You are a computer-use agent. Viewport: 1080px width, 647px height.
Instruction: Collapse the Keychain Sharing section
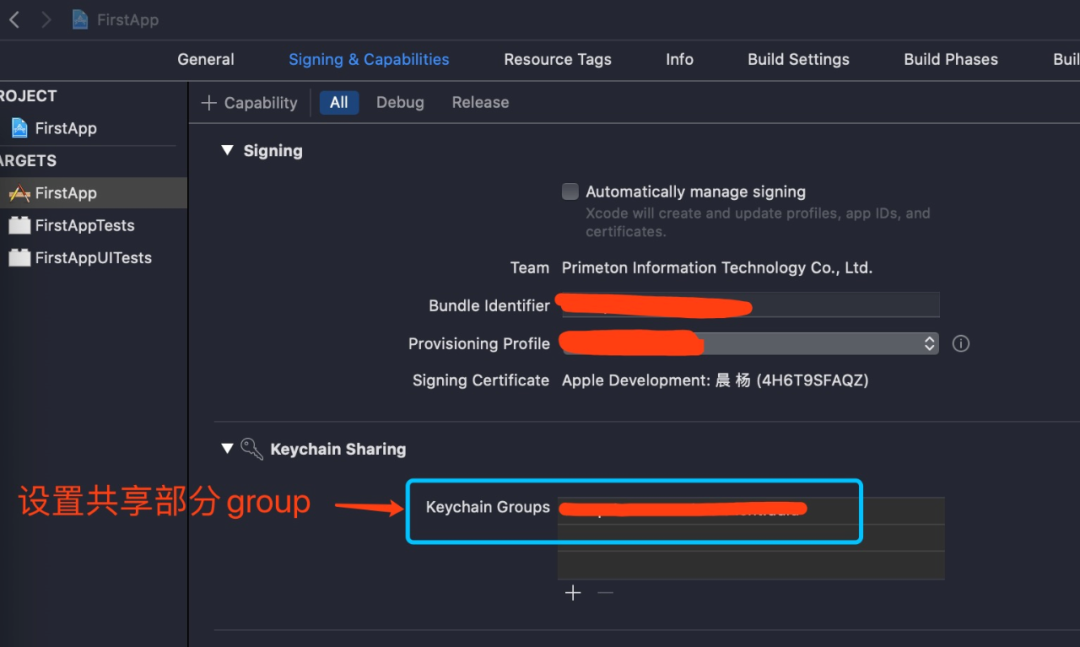[227, 449]
